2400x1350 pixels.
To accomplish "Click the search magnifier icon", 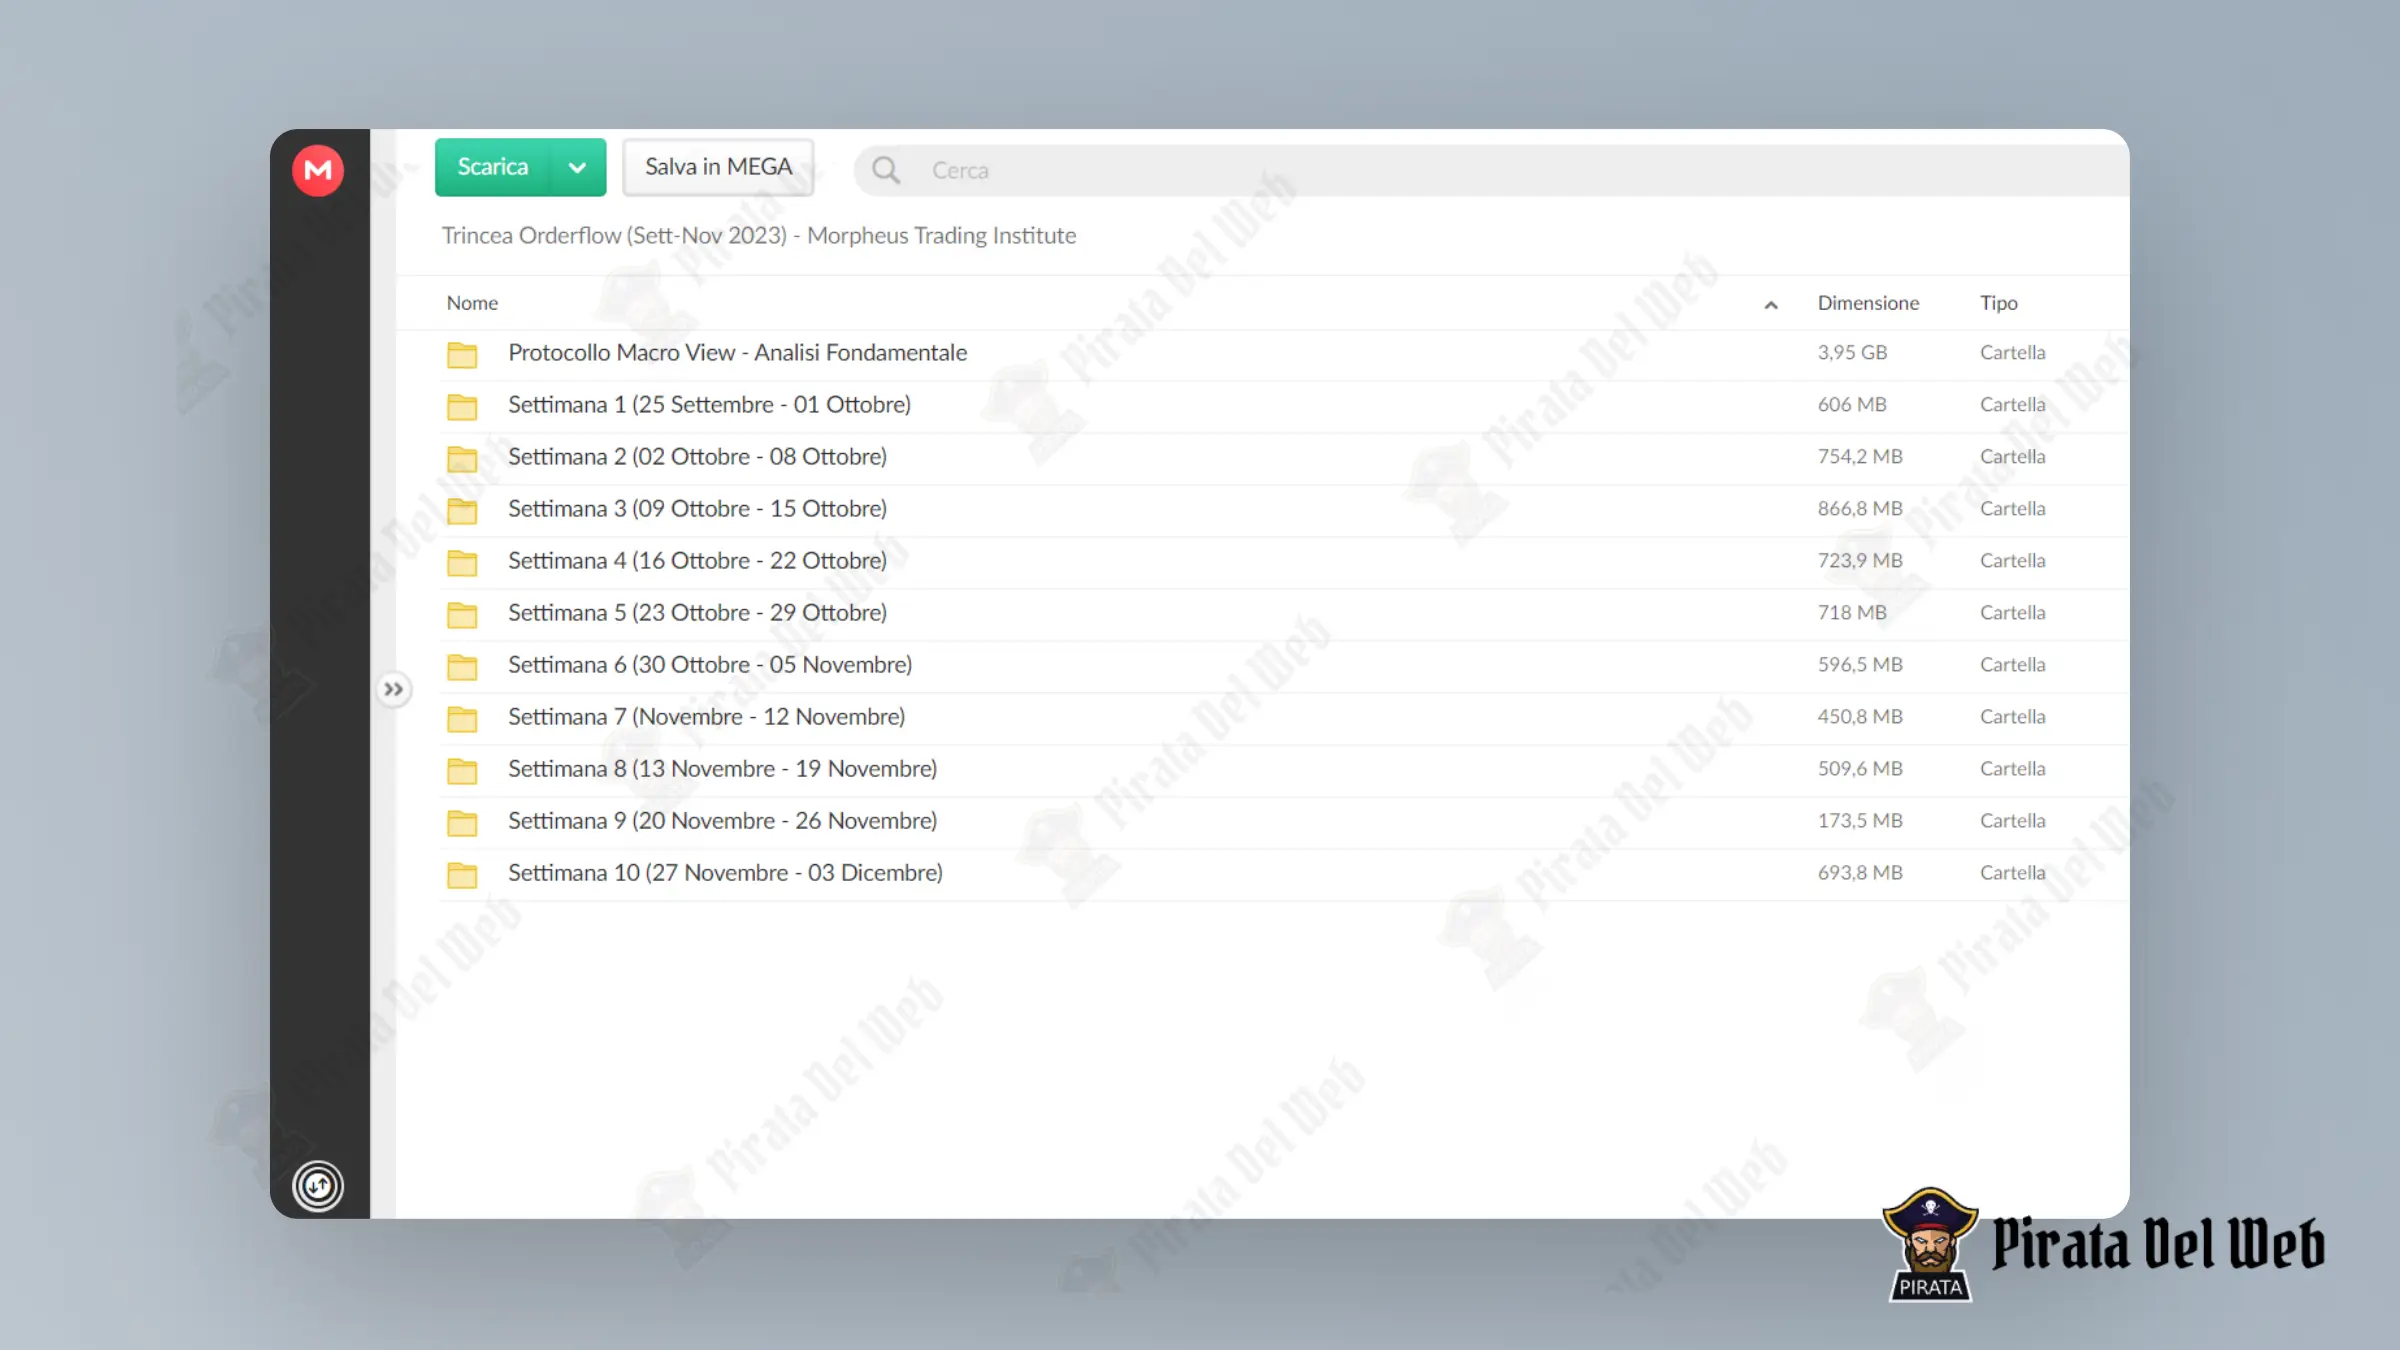I will [x=885, y=170].
